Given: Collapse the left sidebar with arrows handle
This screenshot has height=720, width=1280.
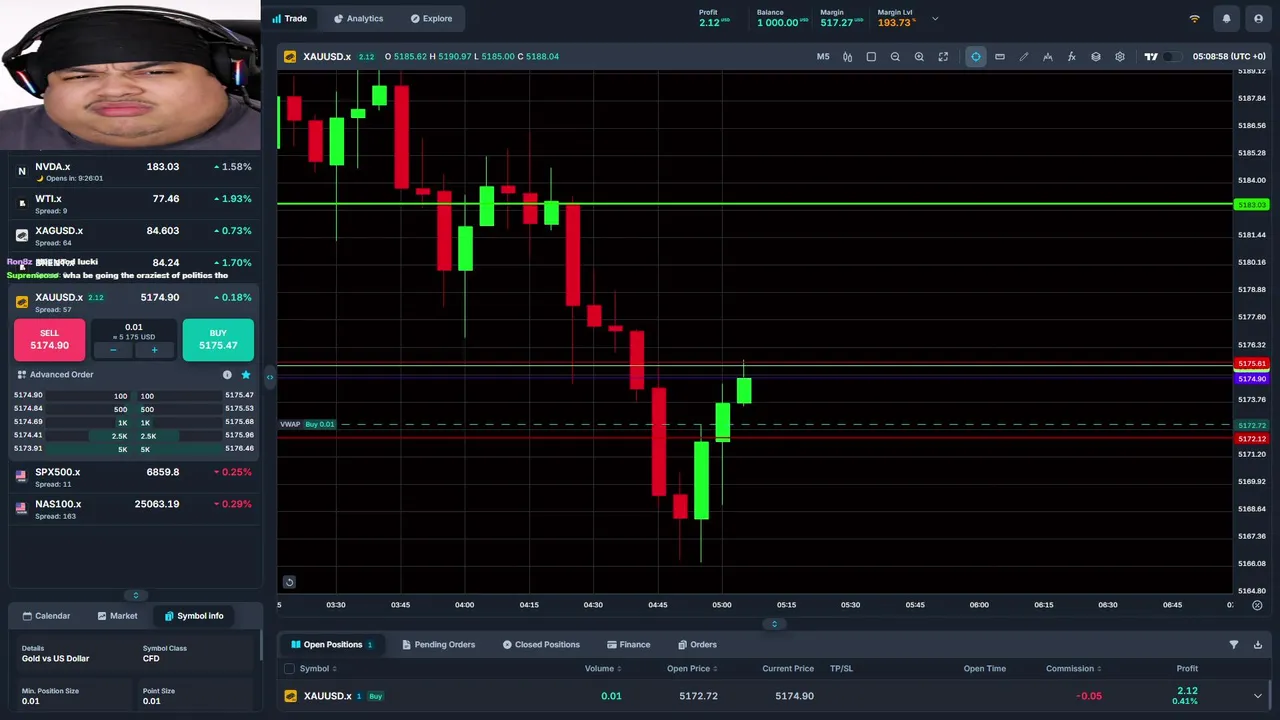Looking at the screenshot, I should pyautogui.click(x=269, y=377).
